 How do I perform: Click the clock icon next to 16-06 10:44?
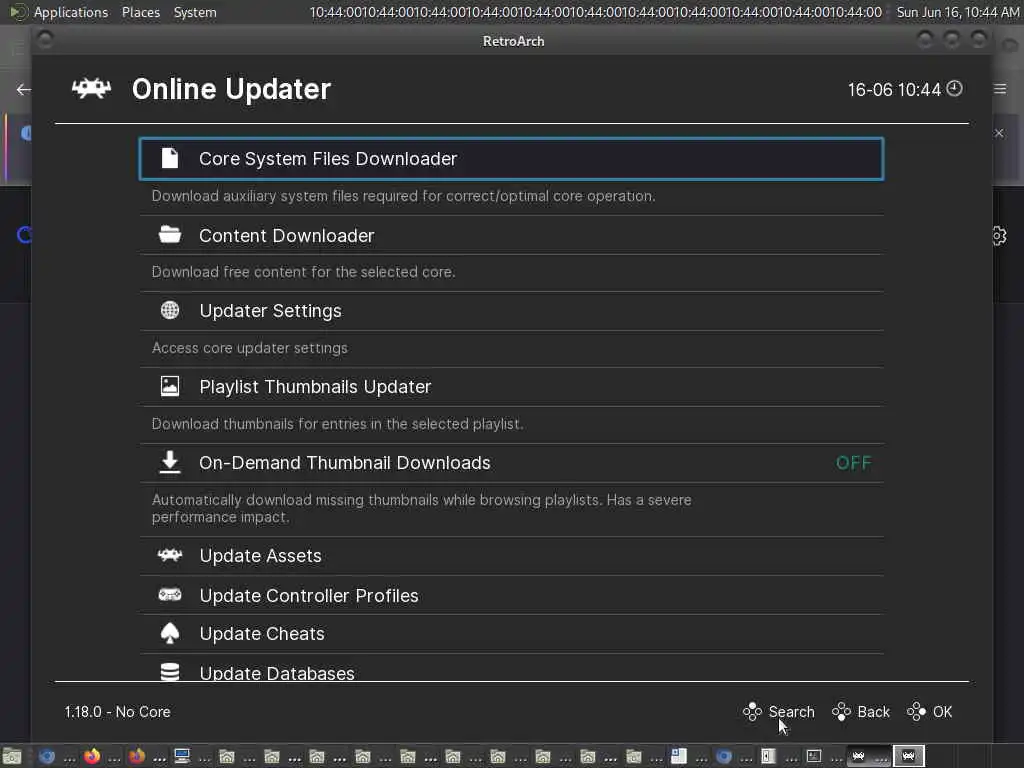pyautogui.click(x=954, y=88)
